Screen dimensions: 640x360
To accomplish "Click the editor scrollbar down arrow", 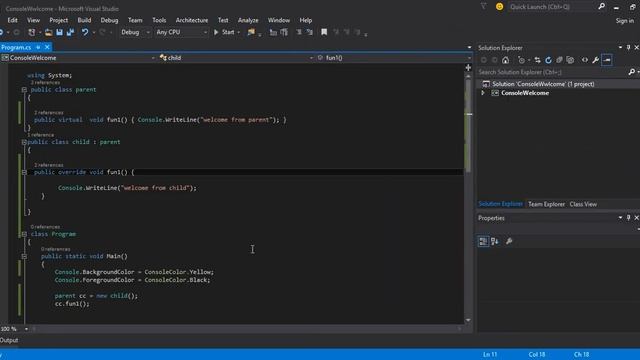I will [x=469, y=320].
